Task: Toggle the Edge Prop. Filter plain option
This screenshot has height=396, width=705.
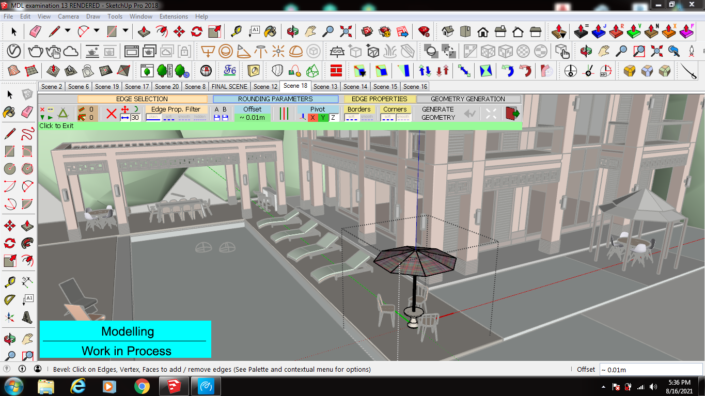Action: [153, 118]
